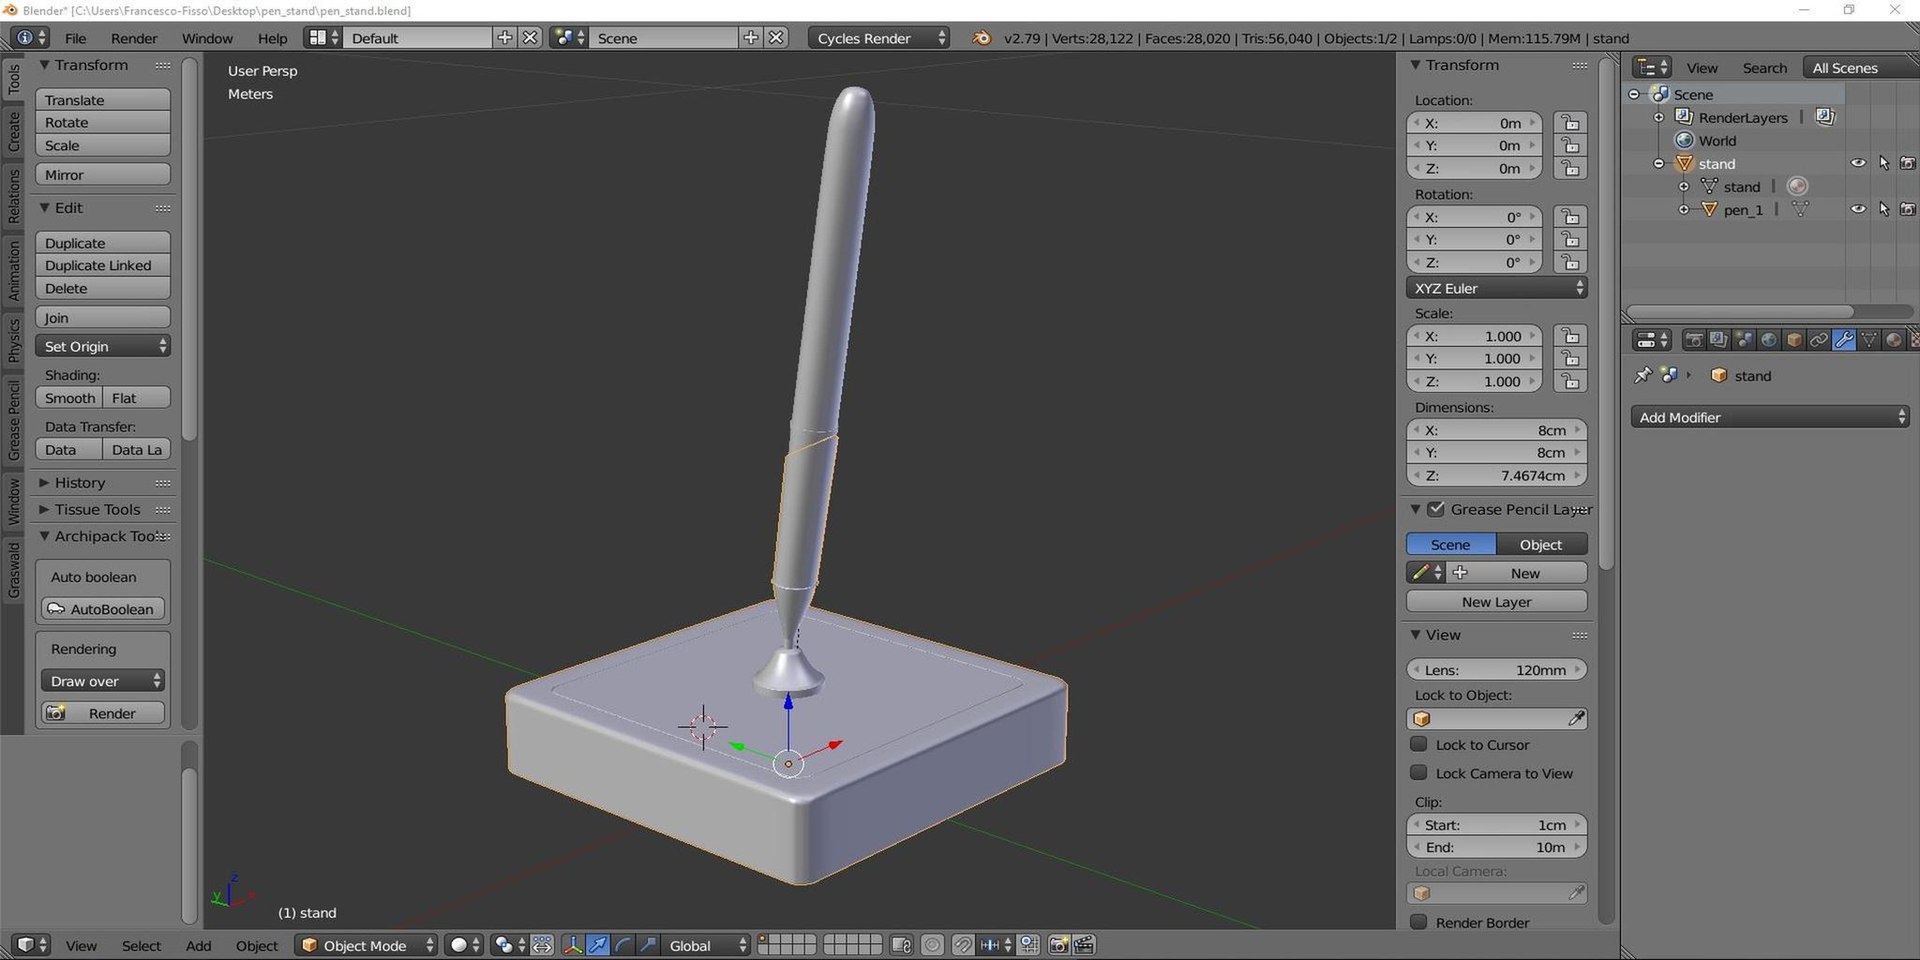This screenshot has height=960, width=1920.
Task: Open the World properties globe tab
Action: (x=1769, y=340)
